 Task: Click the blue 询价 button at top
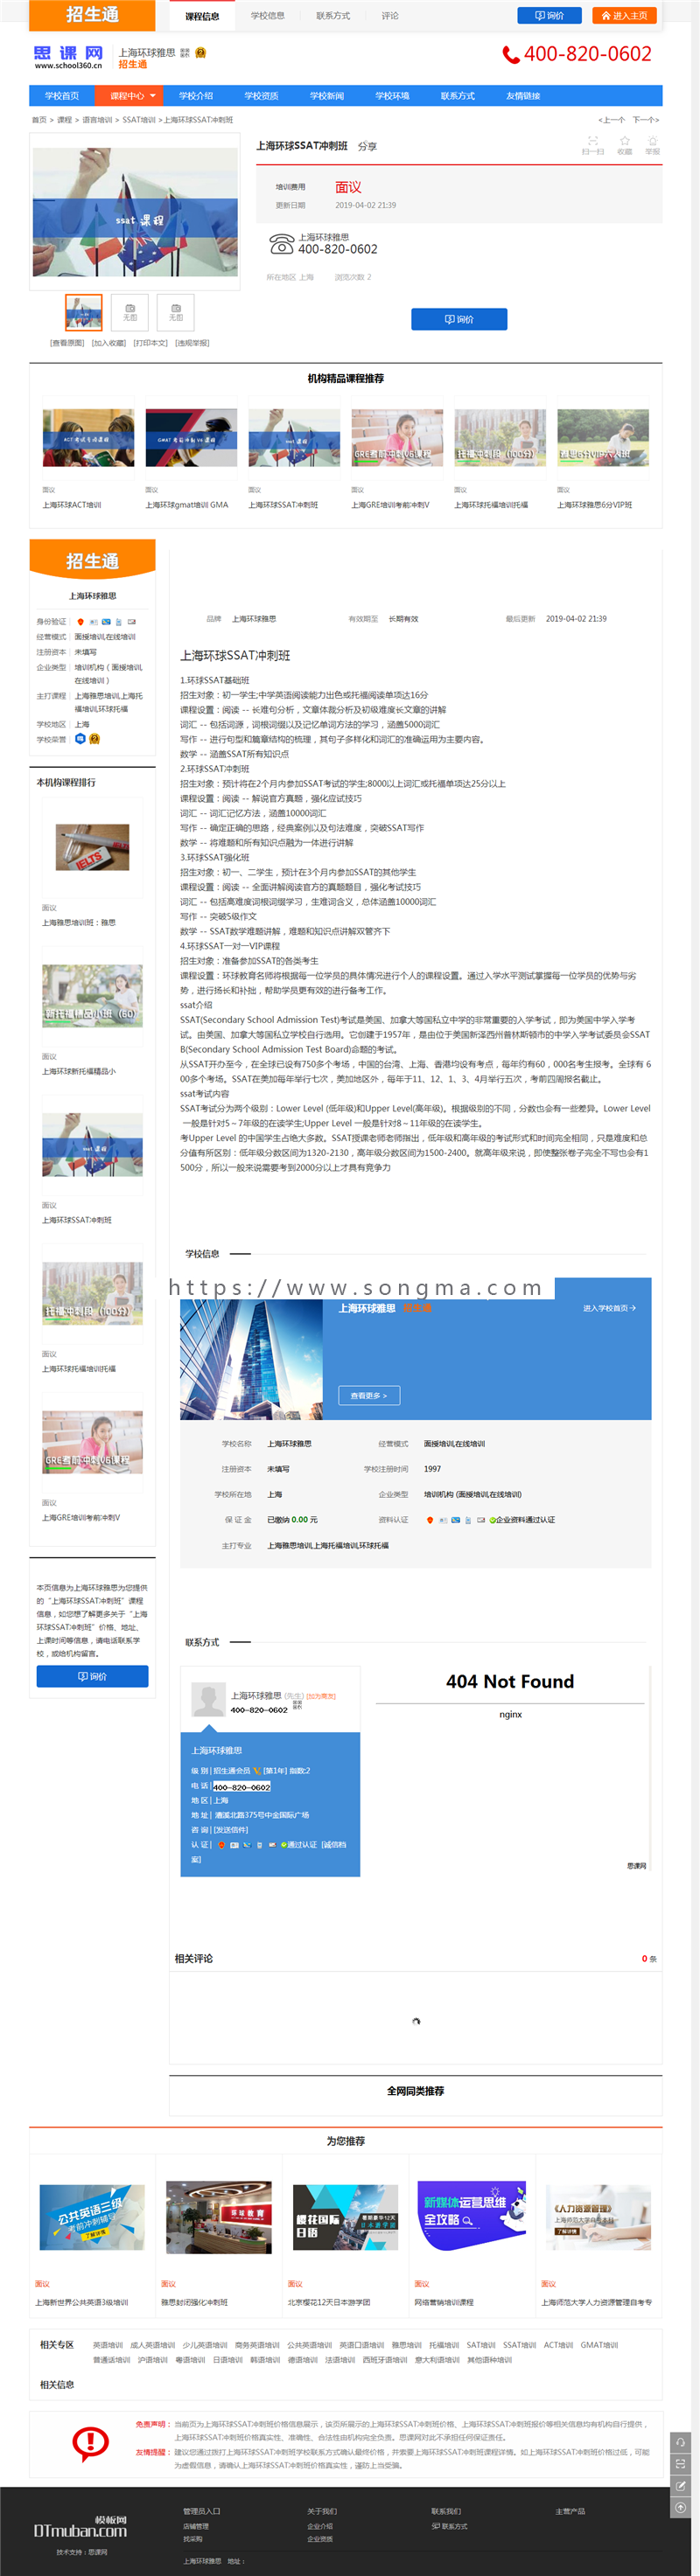pos(549,16)
